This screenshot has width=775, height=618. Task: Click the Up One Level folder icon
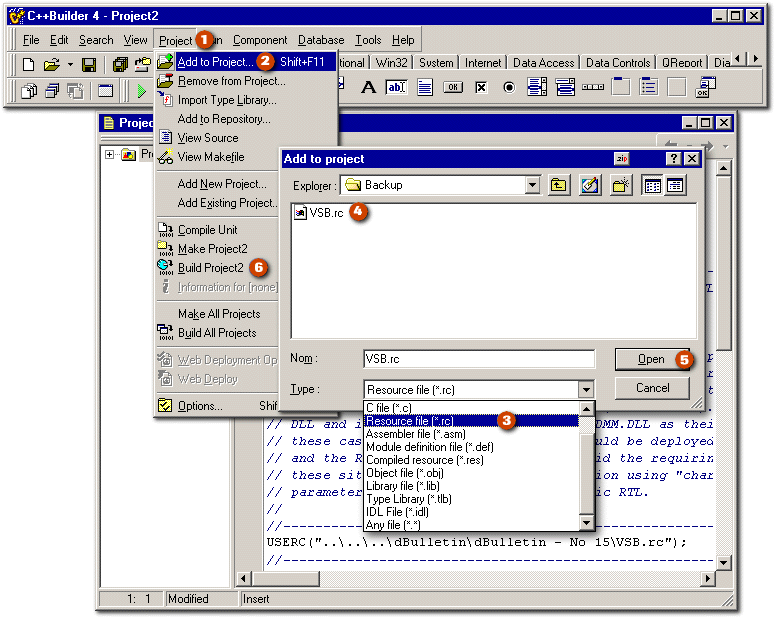tap(559, 185)
